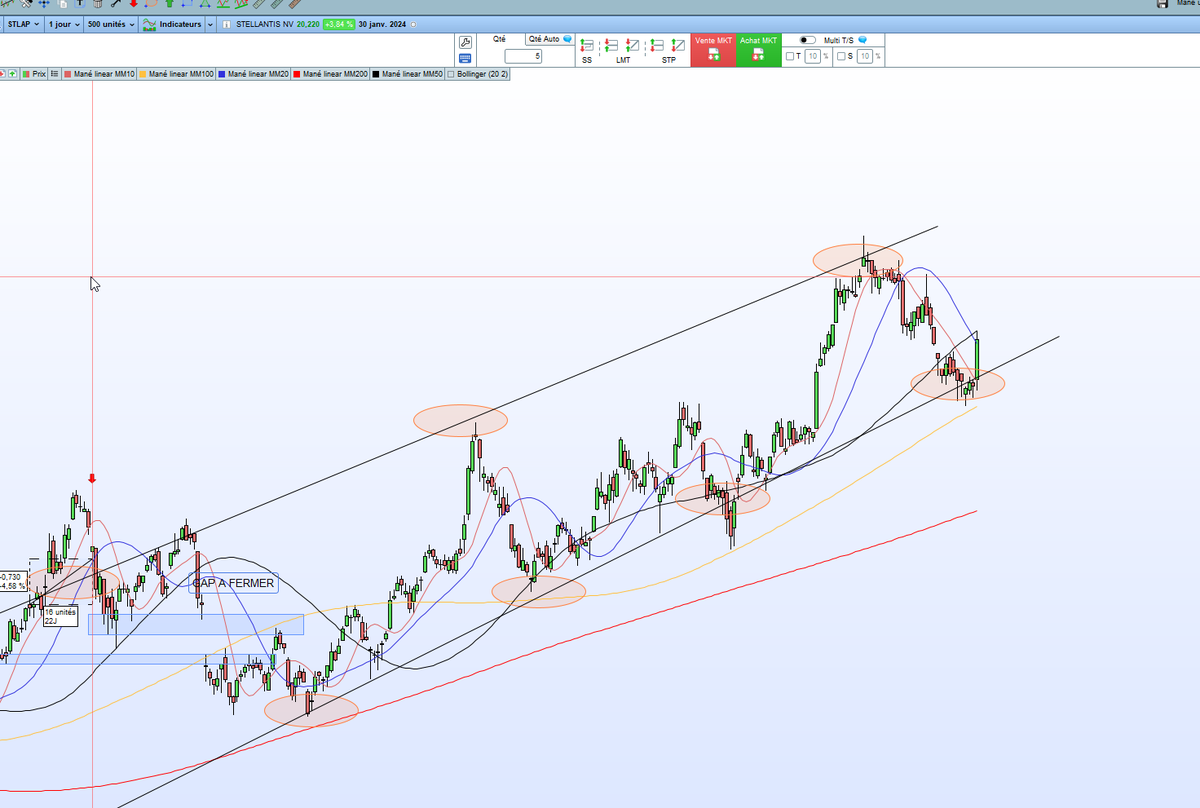
Task: Click the green up-arrow drawing tool
Action: (169, 4)
